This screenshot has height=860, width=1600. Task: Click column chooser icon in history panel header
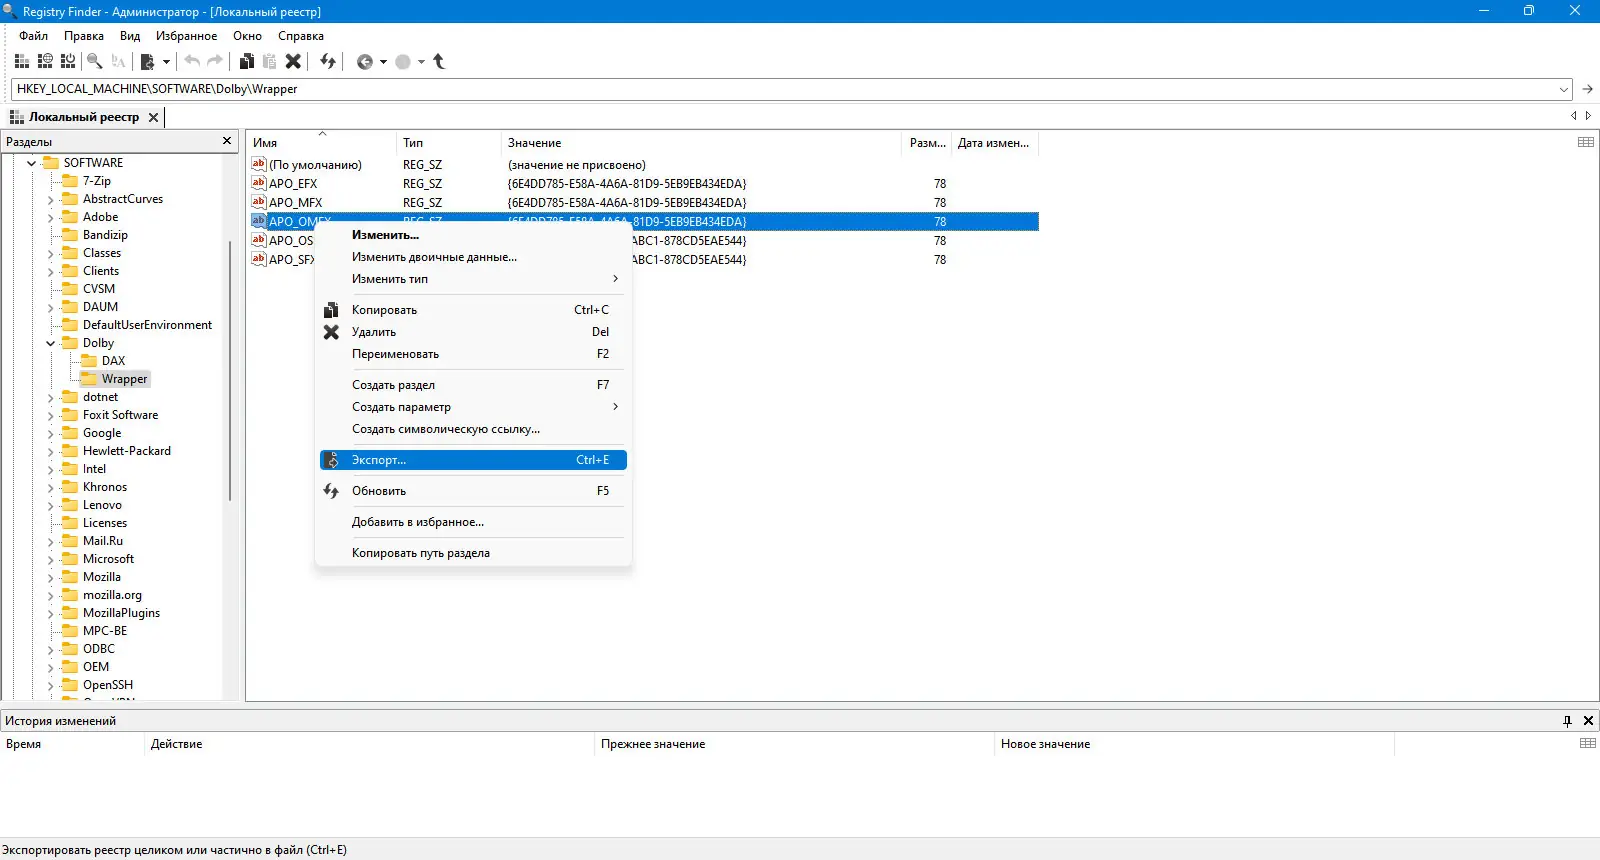click(x=1587, y=743)
